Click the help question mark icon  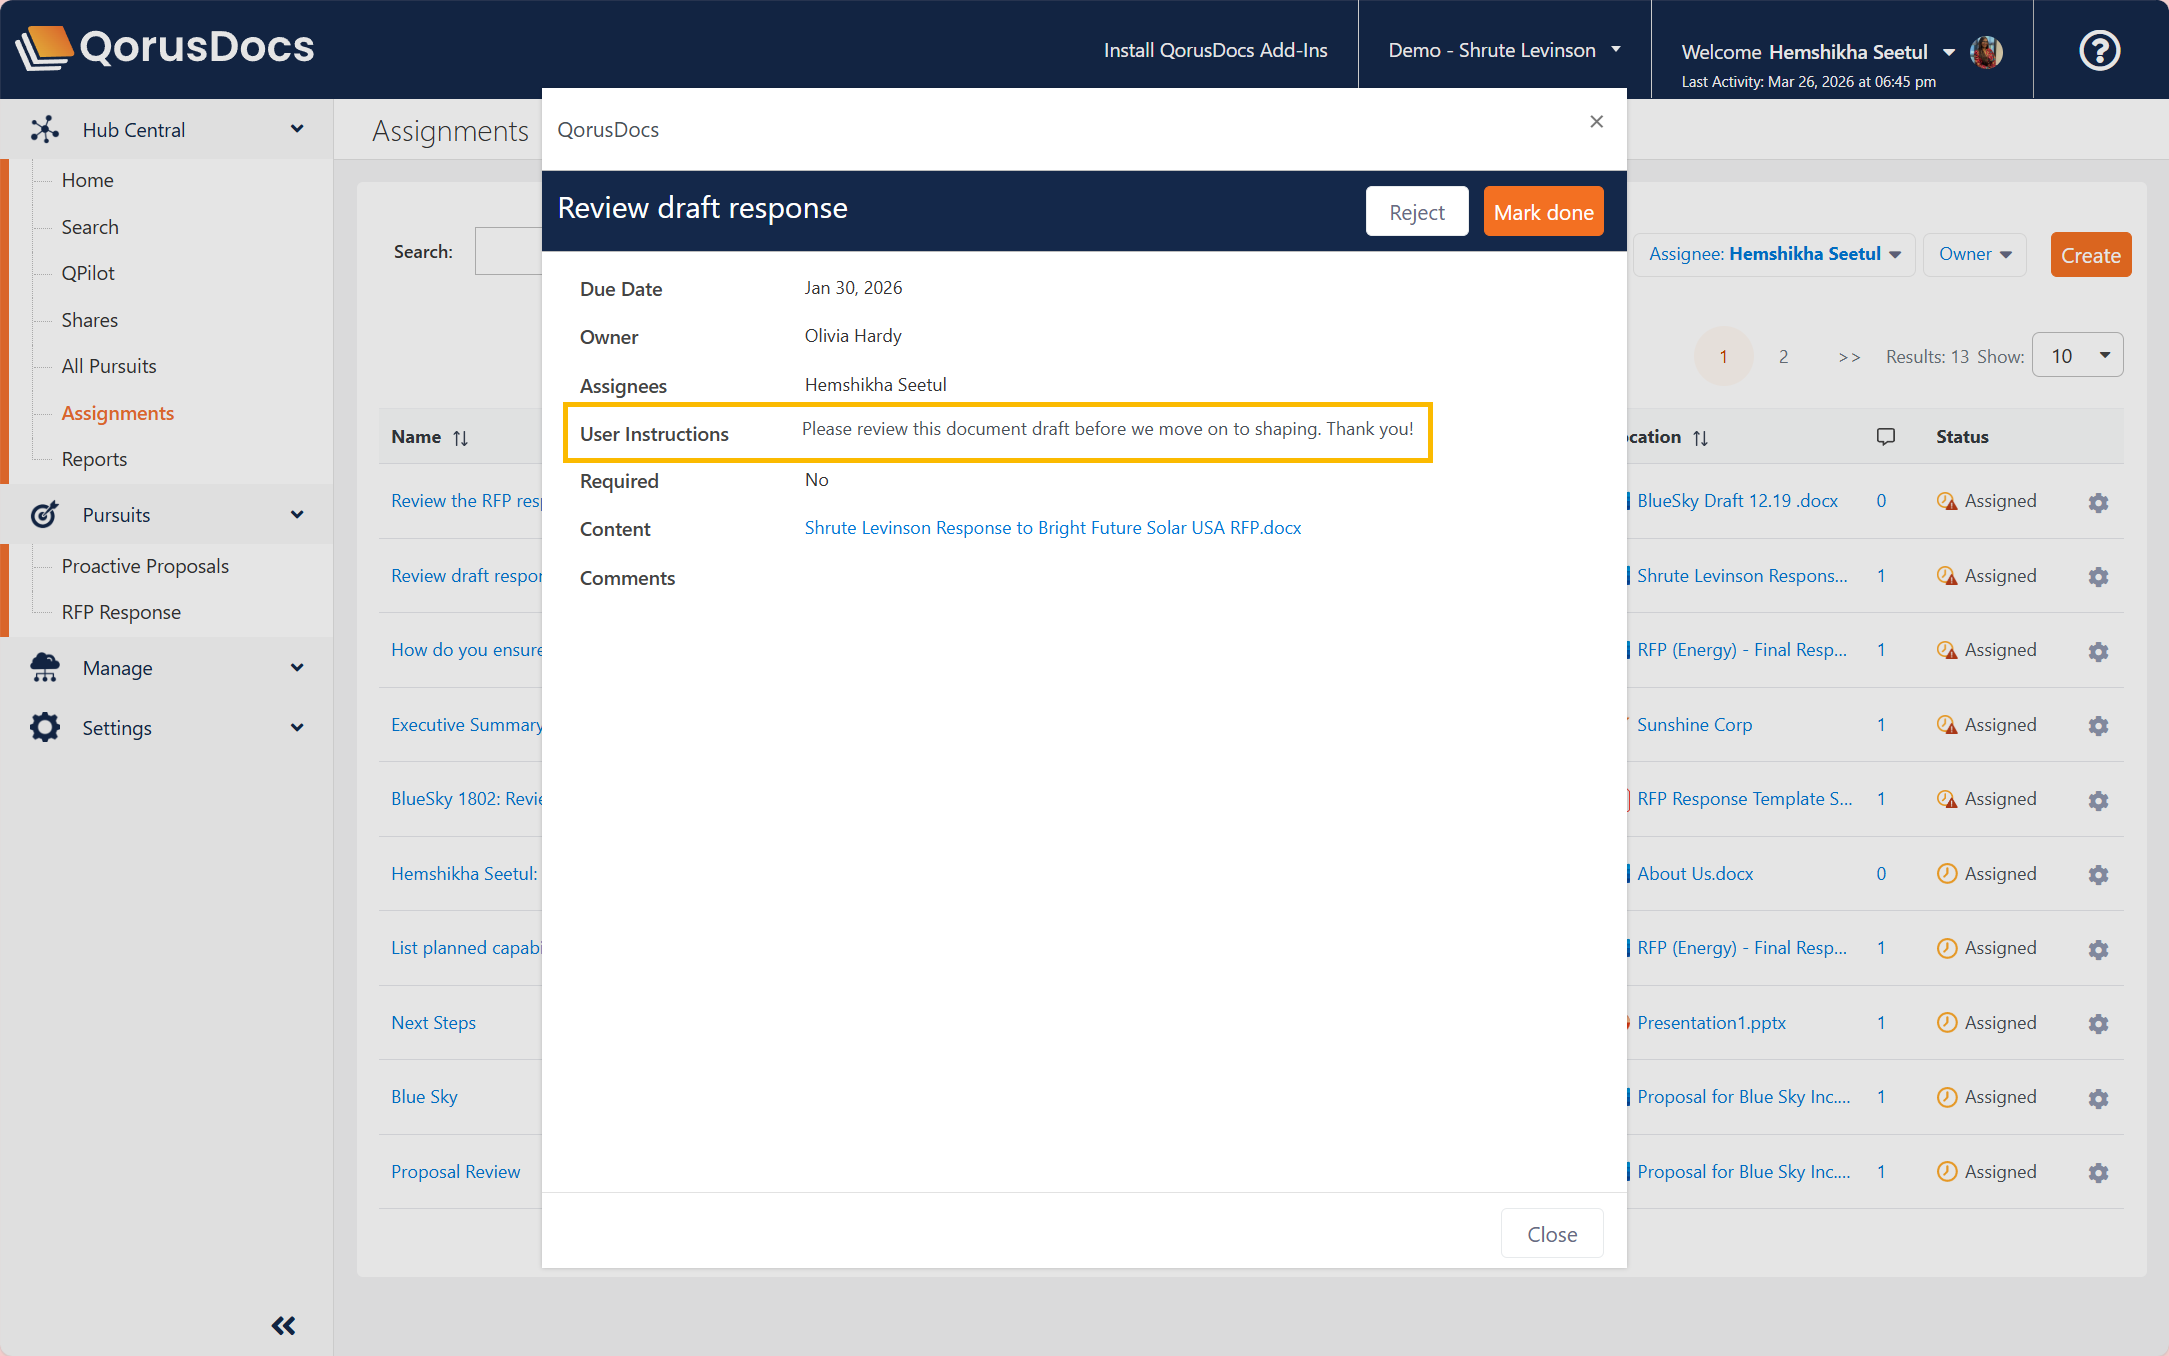(x=2099, y=50)
